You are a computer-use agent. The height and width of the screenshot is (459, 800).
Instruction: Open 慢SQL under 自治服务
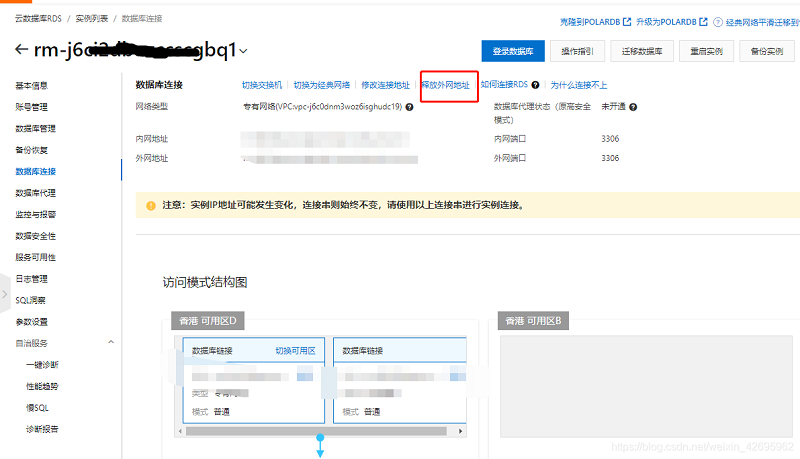tap(37, 407)
